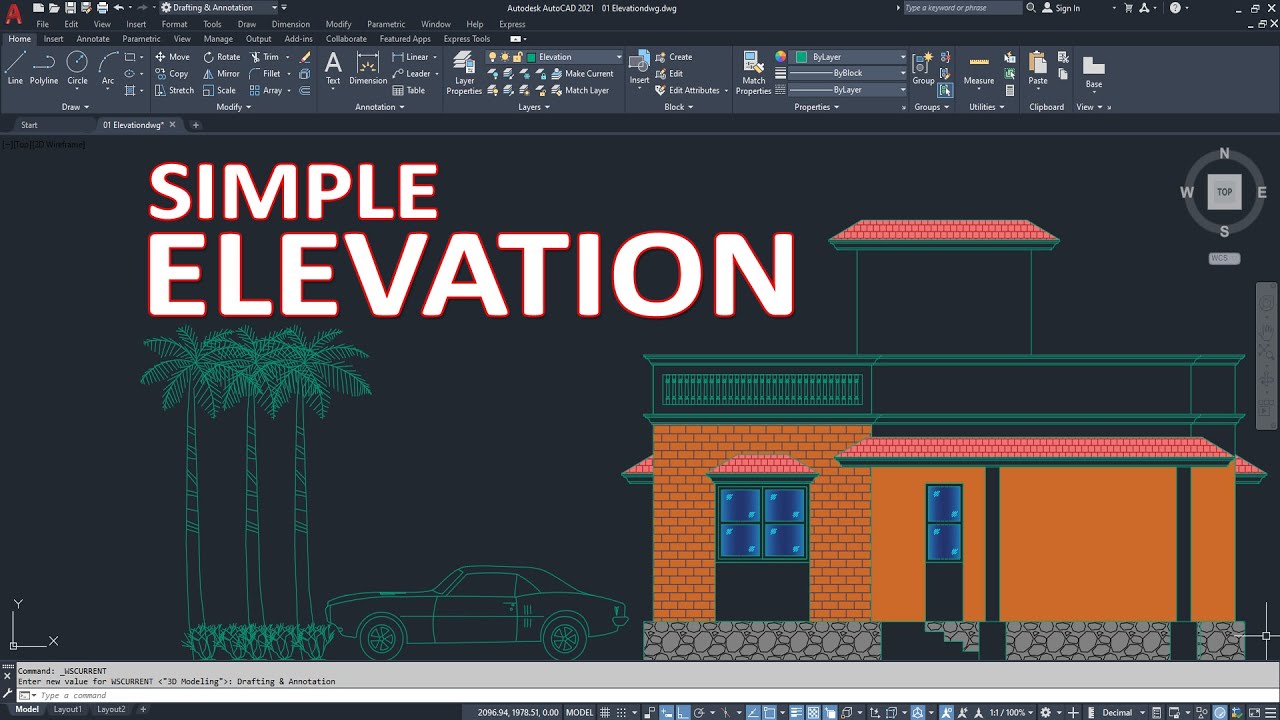Select the Line drawing tool

(x=15, y=68)
